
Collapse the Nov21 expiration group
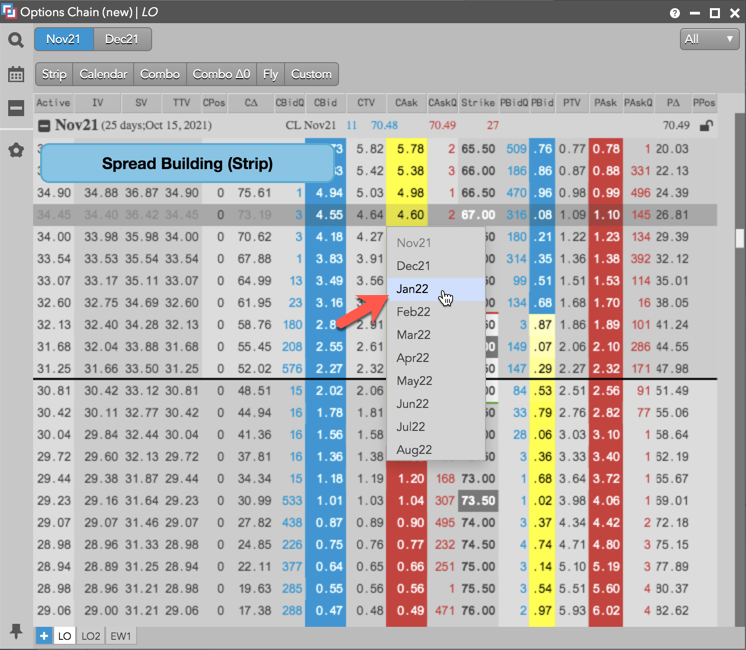44,126
